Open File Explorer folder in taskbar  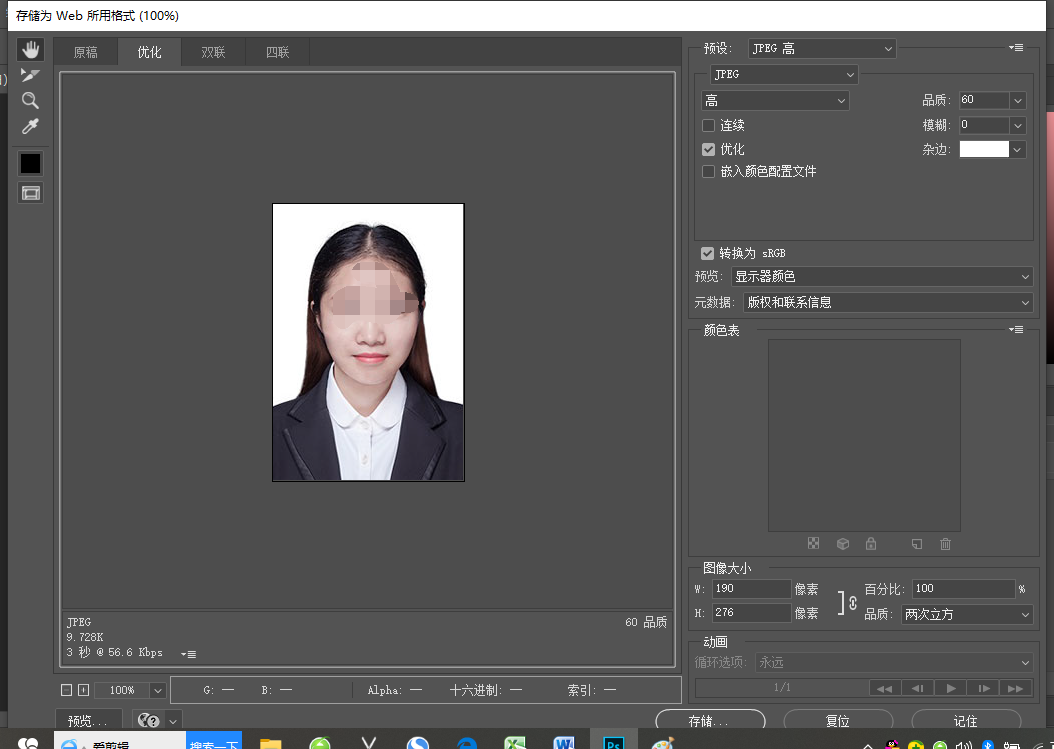click(270, 742)
